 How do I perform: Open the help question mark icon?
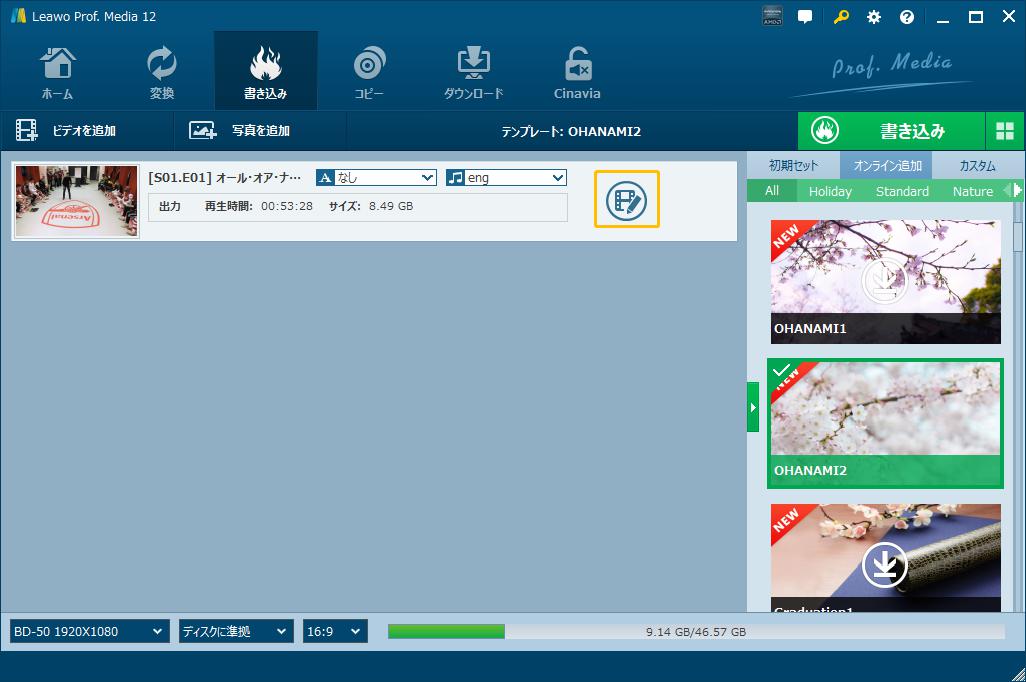907,17
